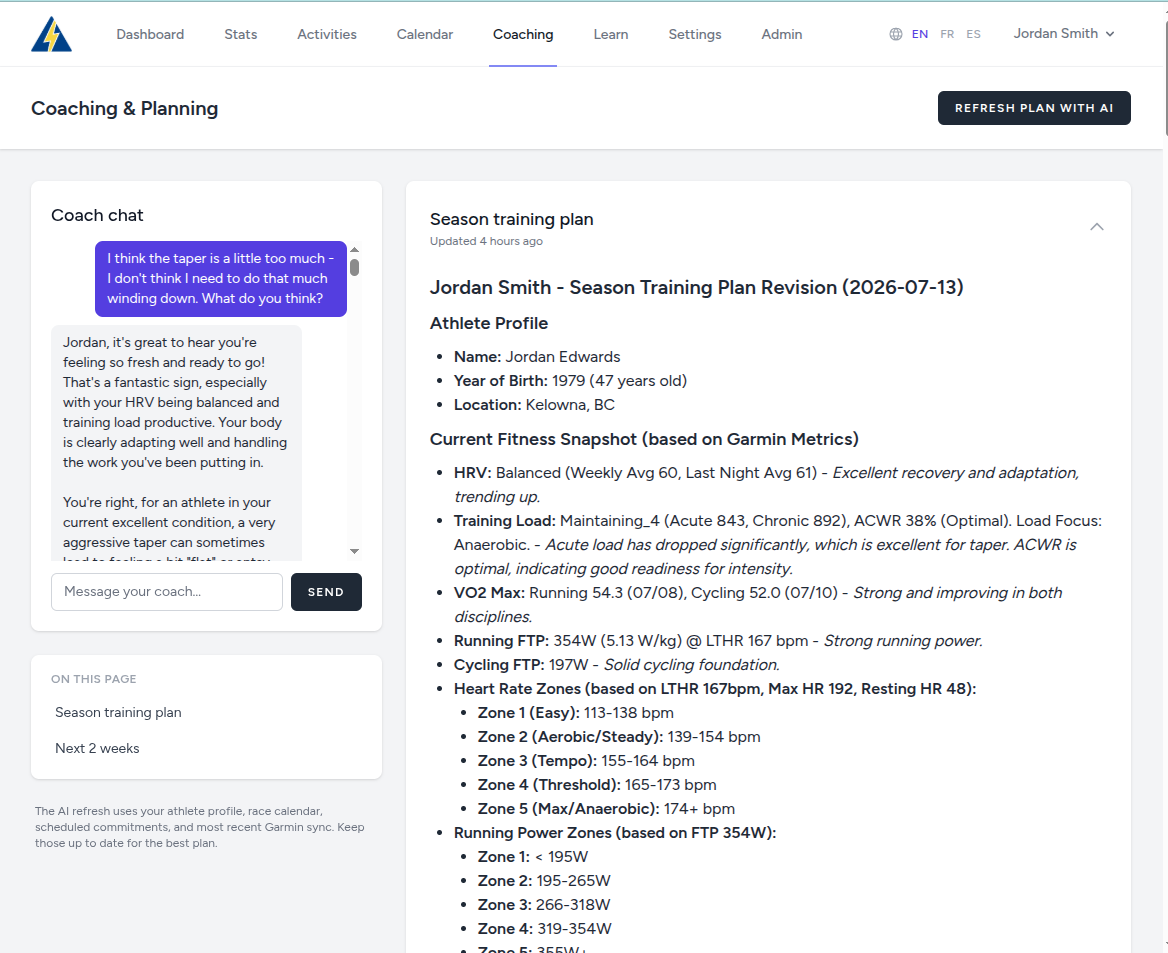Navigate to the Learn tab
1168x953 pixels.
point(611,34)
